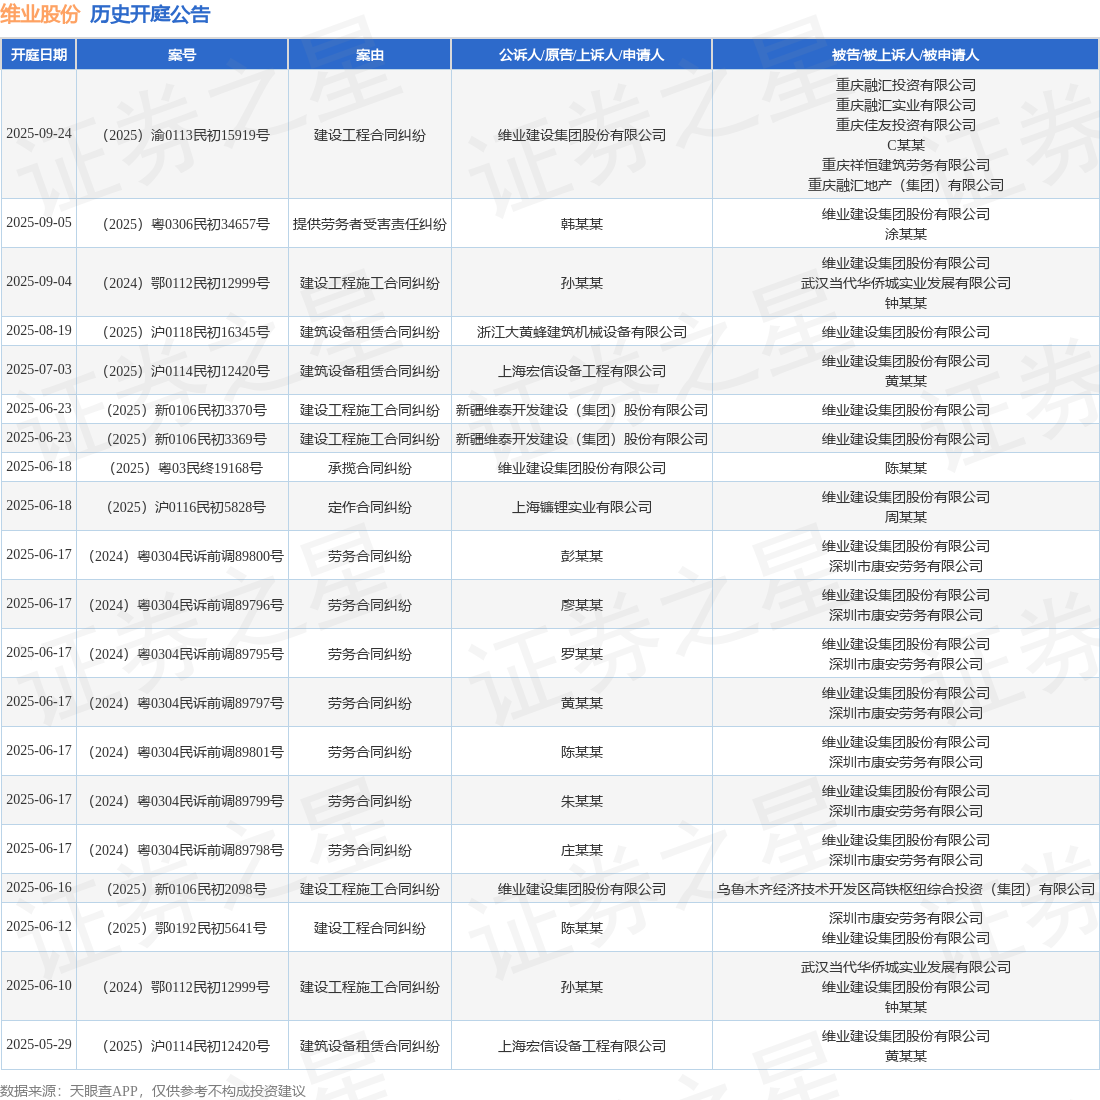Click defendant 周某某
1100x1100 pixels.
(906, 517)
